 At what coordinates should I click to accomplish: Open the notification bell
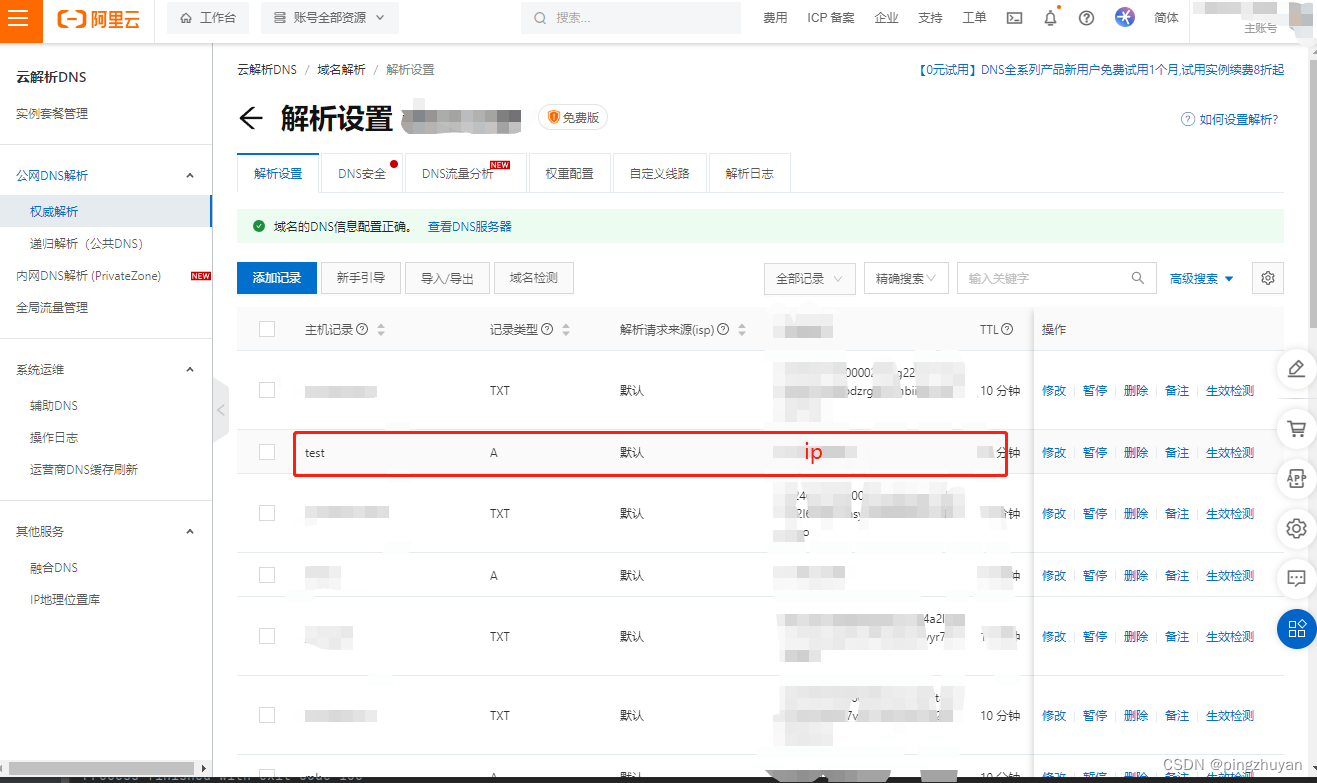point(1050,18)
